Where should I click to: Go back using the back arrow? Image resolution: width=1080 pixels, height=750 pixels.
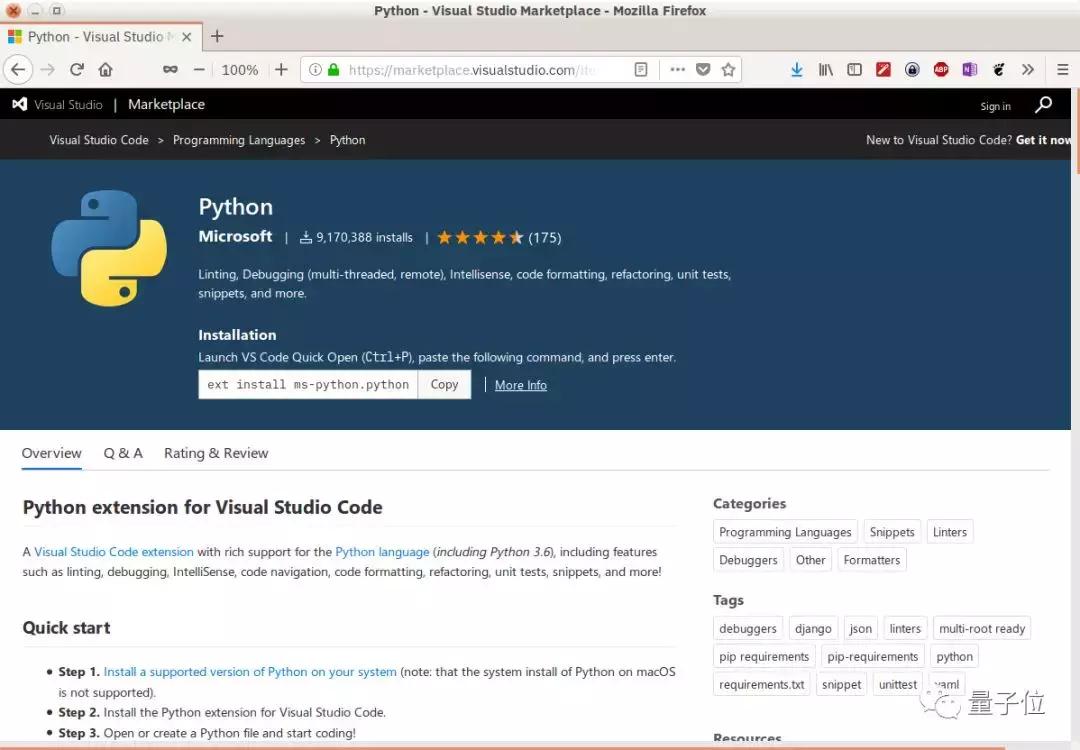(x=18, y=69)
